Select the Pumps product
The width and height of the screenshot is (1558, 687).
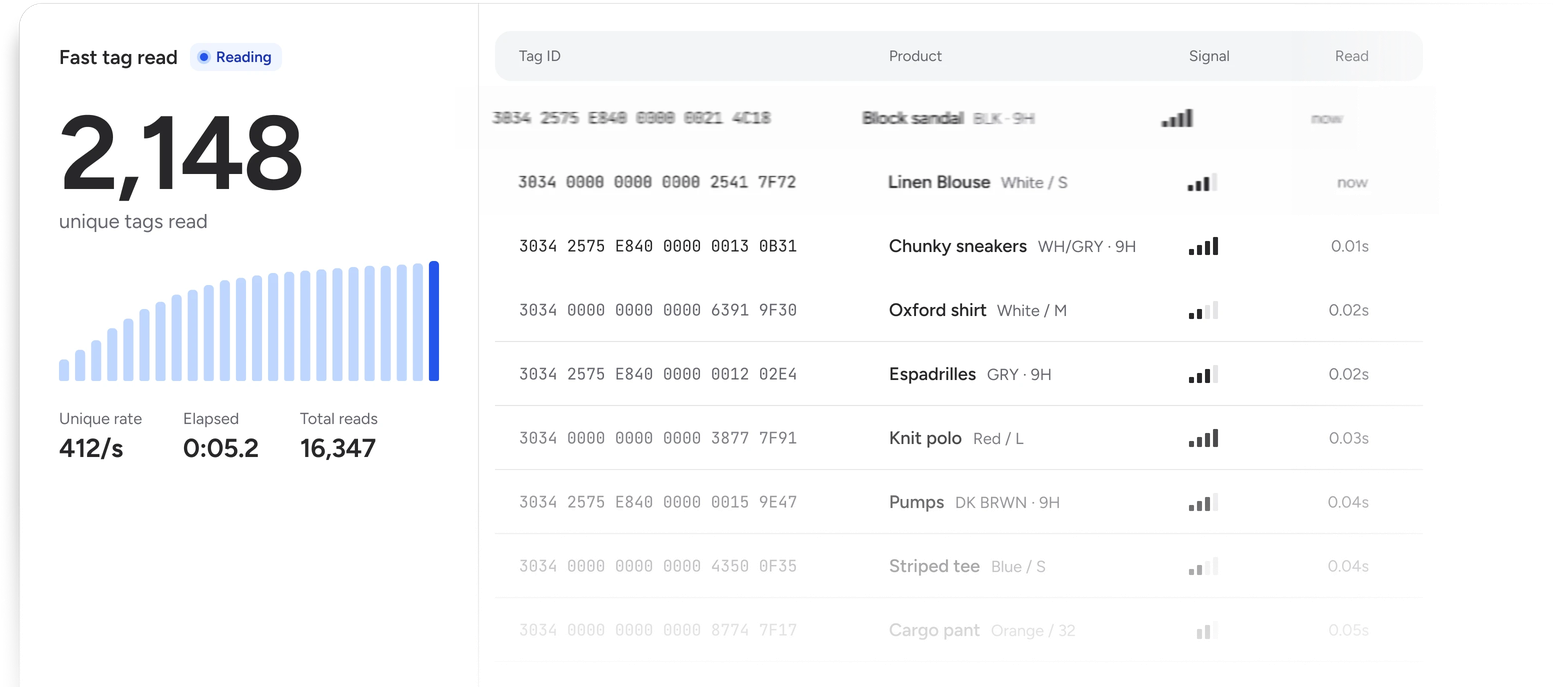916,502
